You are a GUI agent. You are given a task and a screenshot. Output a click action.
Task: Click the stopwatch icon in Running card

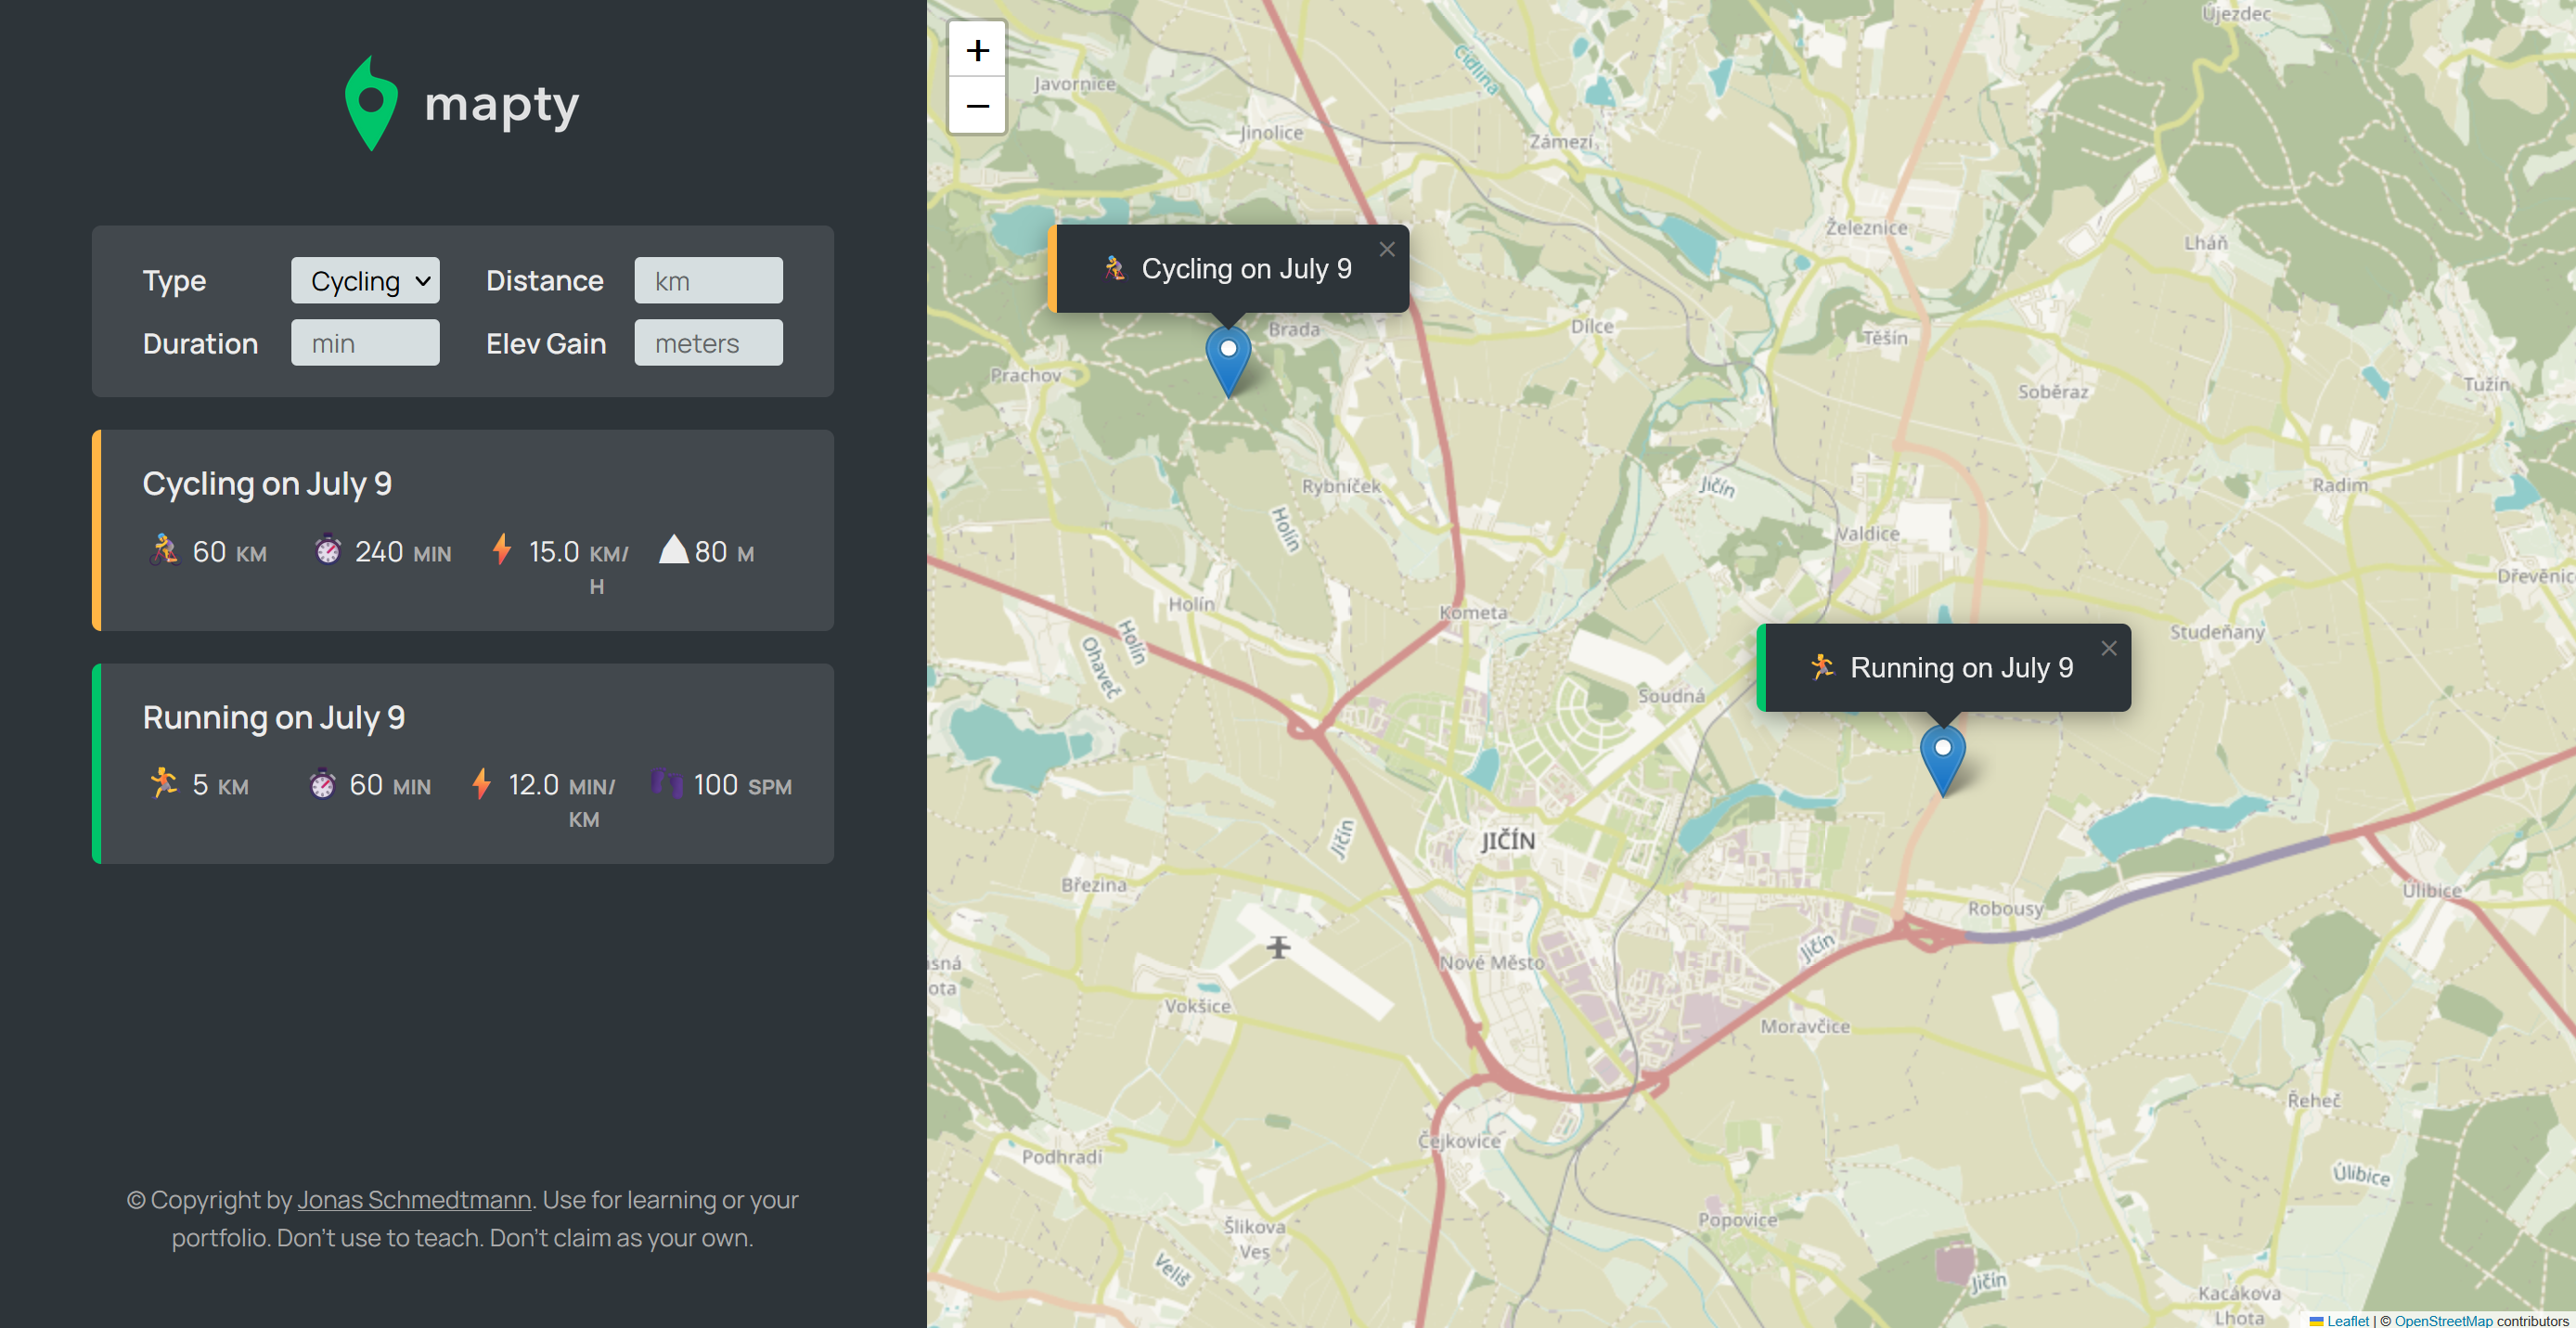pyautogui.click(x=322, y=783)
